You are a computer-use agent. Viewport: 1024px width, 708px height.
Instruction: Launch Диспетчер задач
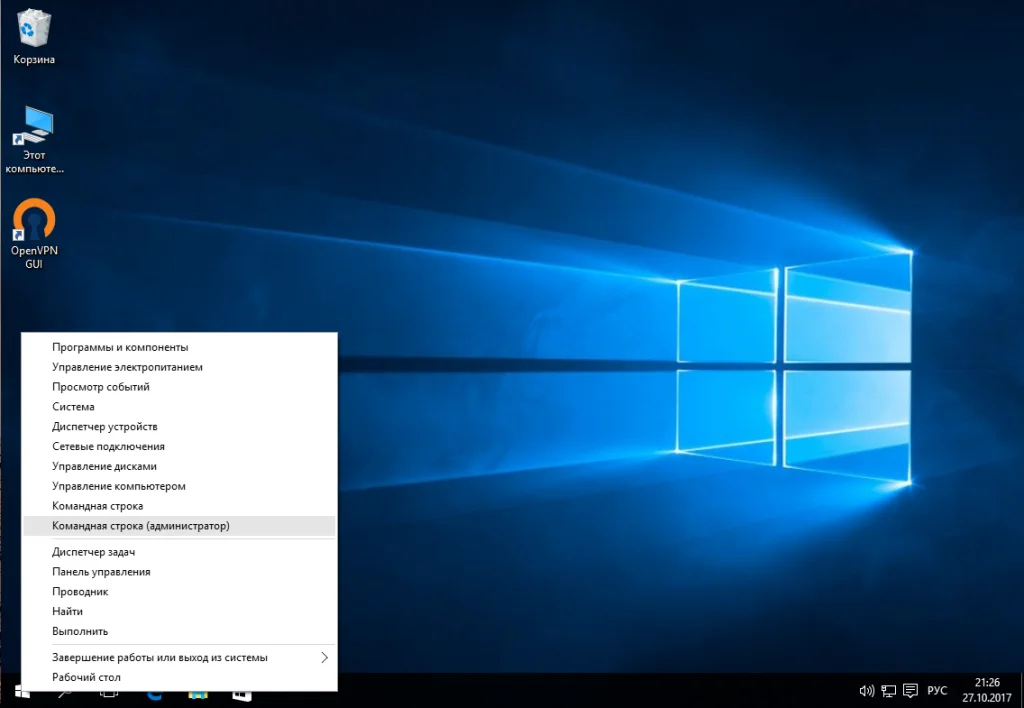tap(94, 552)
